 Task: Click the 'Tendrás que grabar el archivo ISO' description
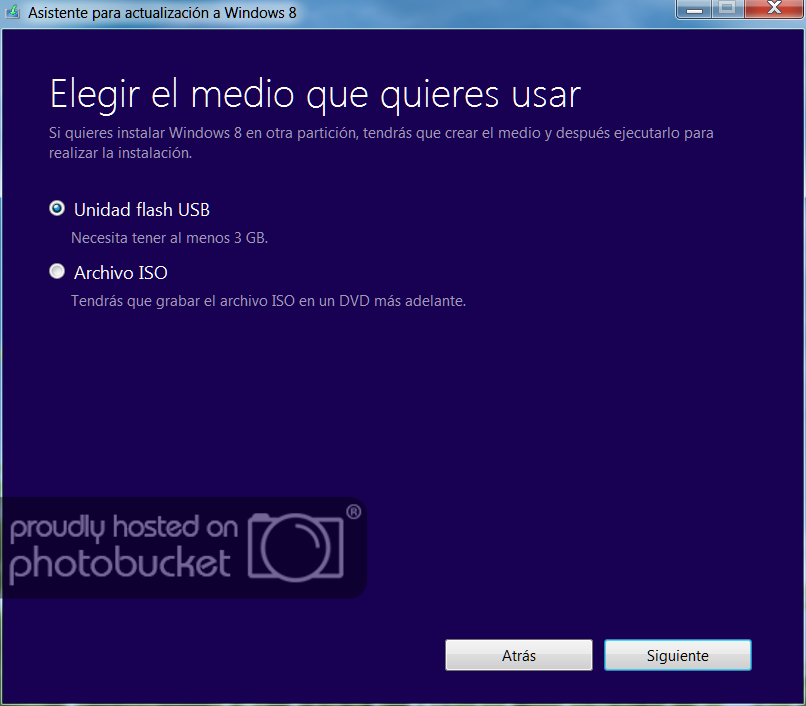click(x=268, y=301)
